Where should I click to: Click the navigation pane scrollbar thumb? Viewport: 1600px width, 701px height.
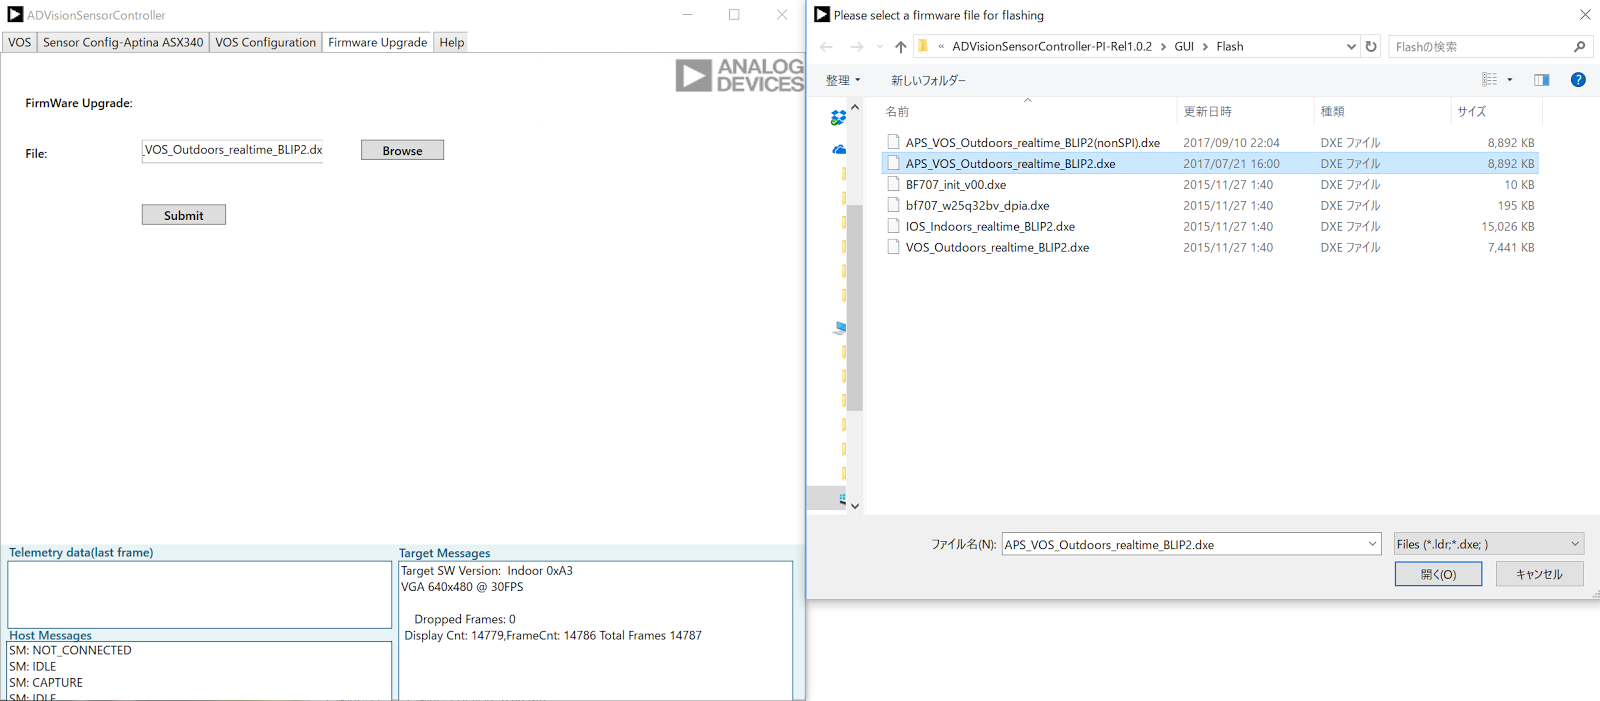[x=855, y=307]
